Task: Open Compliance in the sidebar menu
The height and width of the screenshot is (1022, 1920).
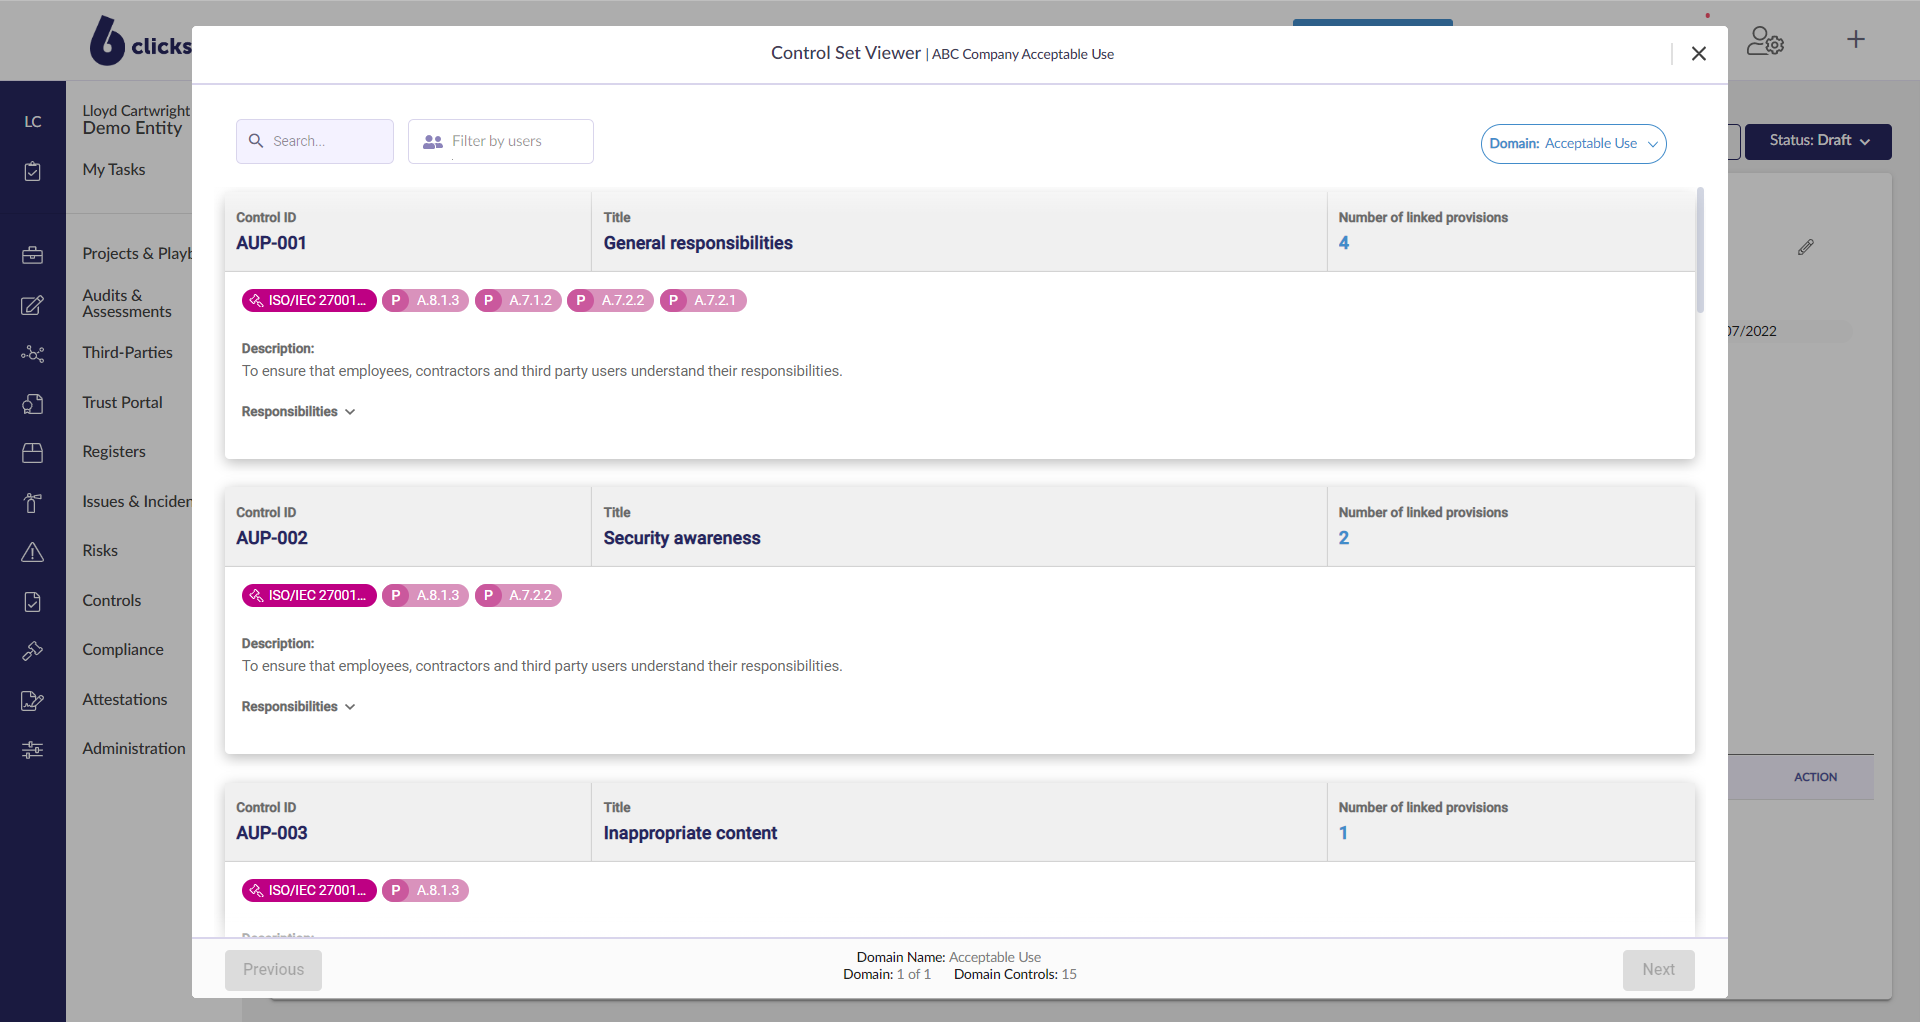Action: [123, 650]
